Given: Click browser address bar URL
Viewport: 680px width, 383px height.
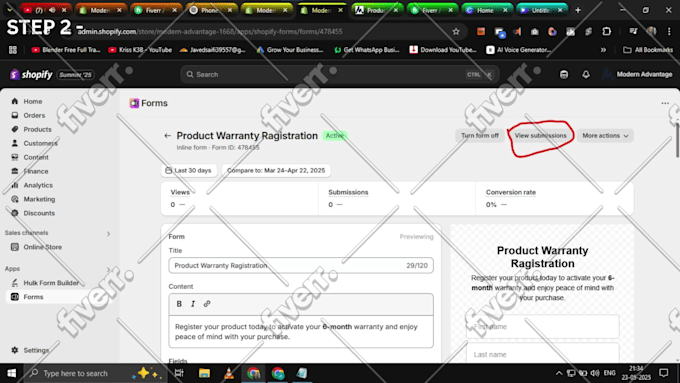Looking at the screenshot, I should (x=210, y=32).
